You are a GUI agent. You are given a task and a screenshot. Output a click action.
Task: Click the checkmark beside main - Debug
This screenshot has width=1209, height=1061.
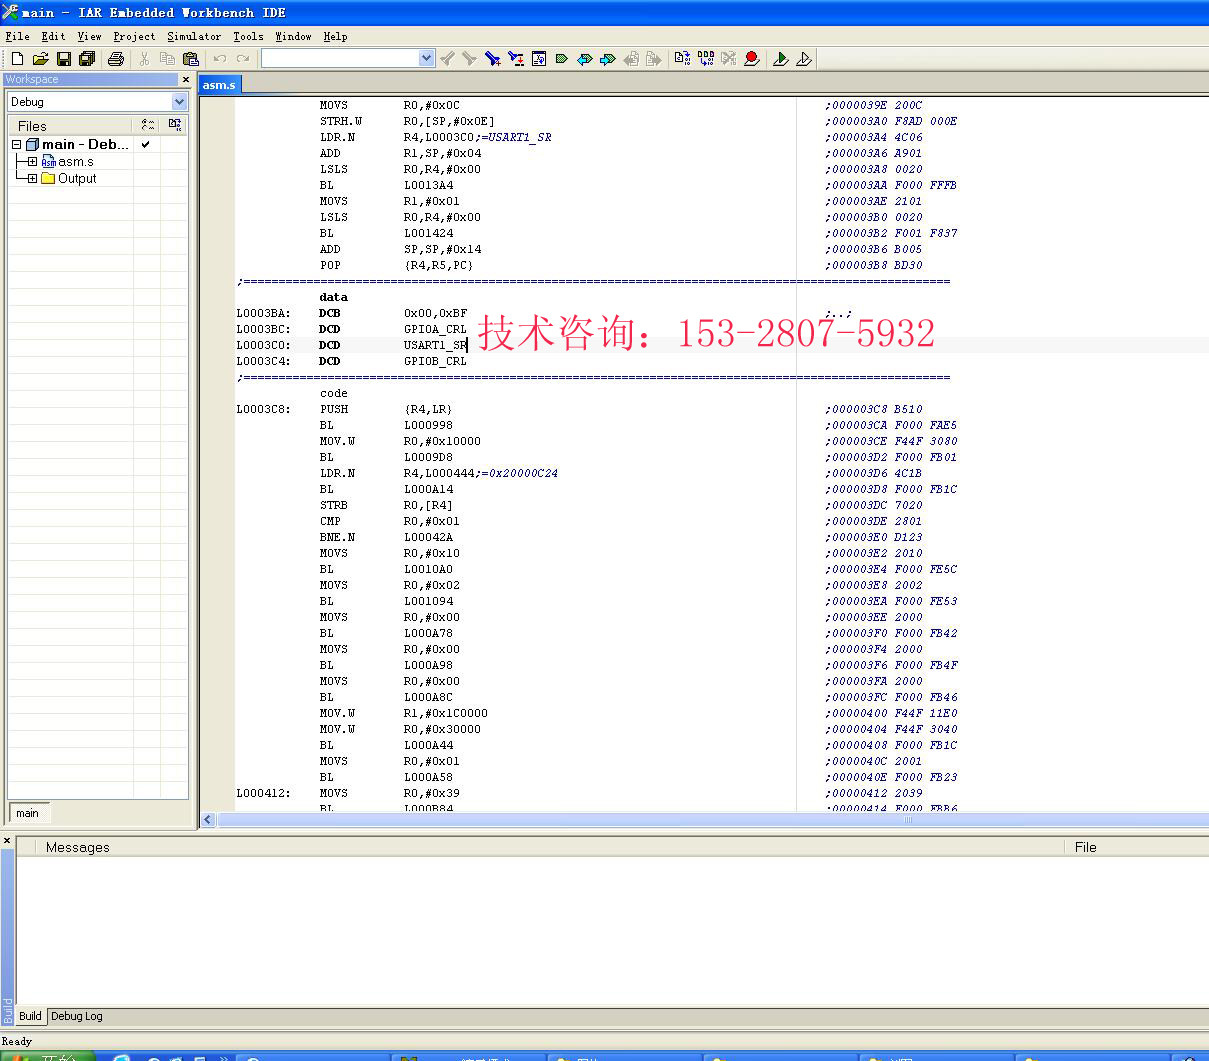tap(144, 144)
